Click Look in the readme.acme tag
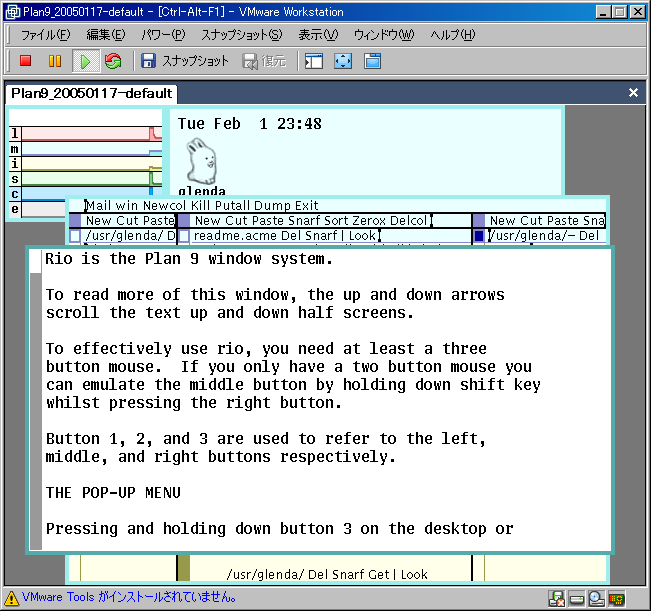Image resolution: width=651 pixels, height=611 pixels. coord(362,236)
